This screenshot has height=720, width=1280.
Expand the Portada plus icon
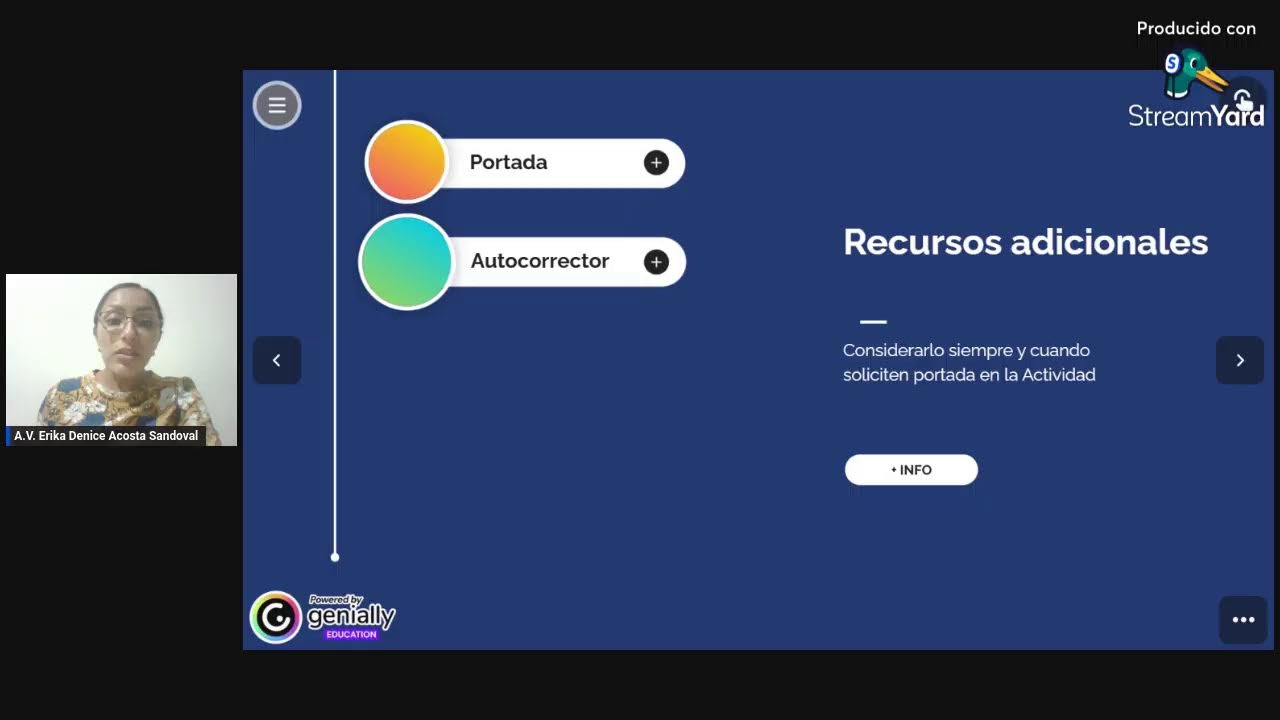656,163
